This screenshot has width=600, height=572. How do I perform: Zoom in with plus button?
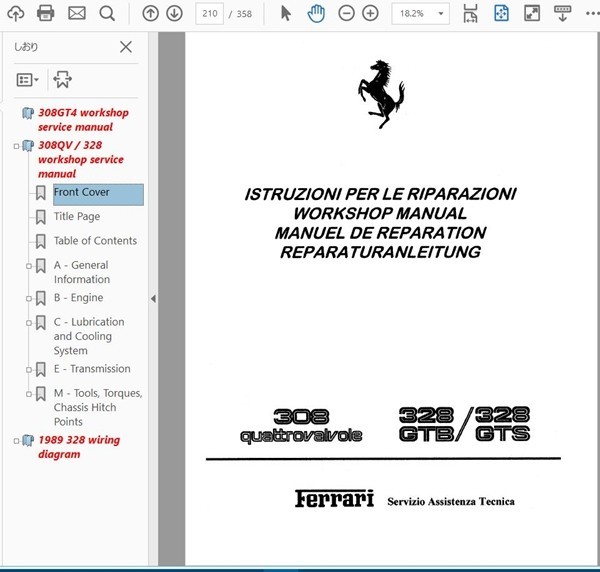click(x=370, y=14)
